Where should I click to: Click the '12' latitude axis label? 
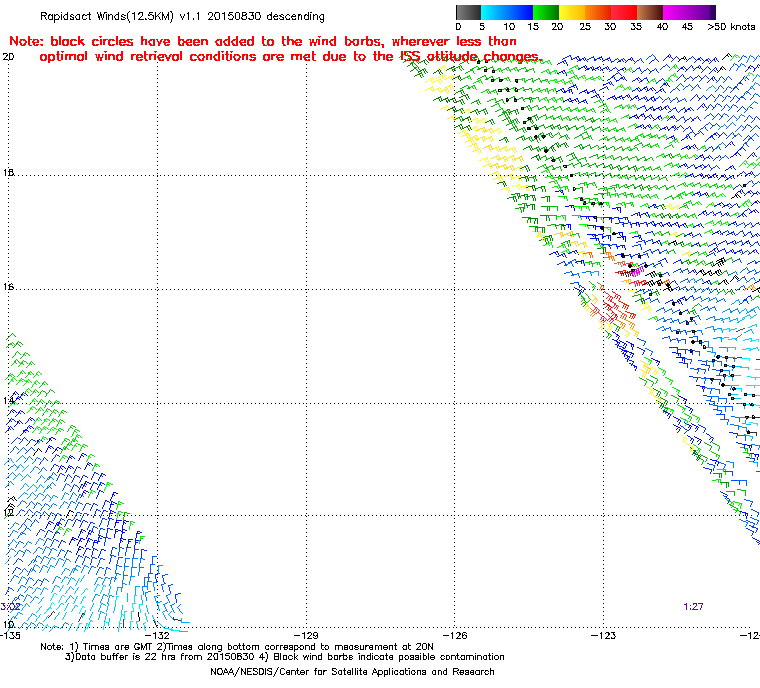8,512
